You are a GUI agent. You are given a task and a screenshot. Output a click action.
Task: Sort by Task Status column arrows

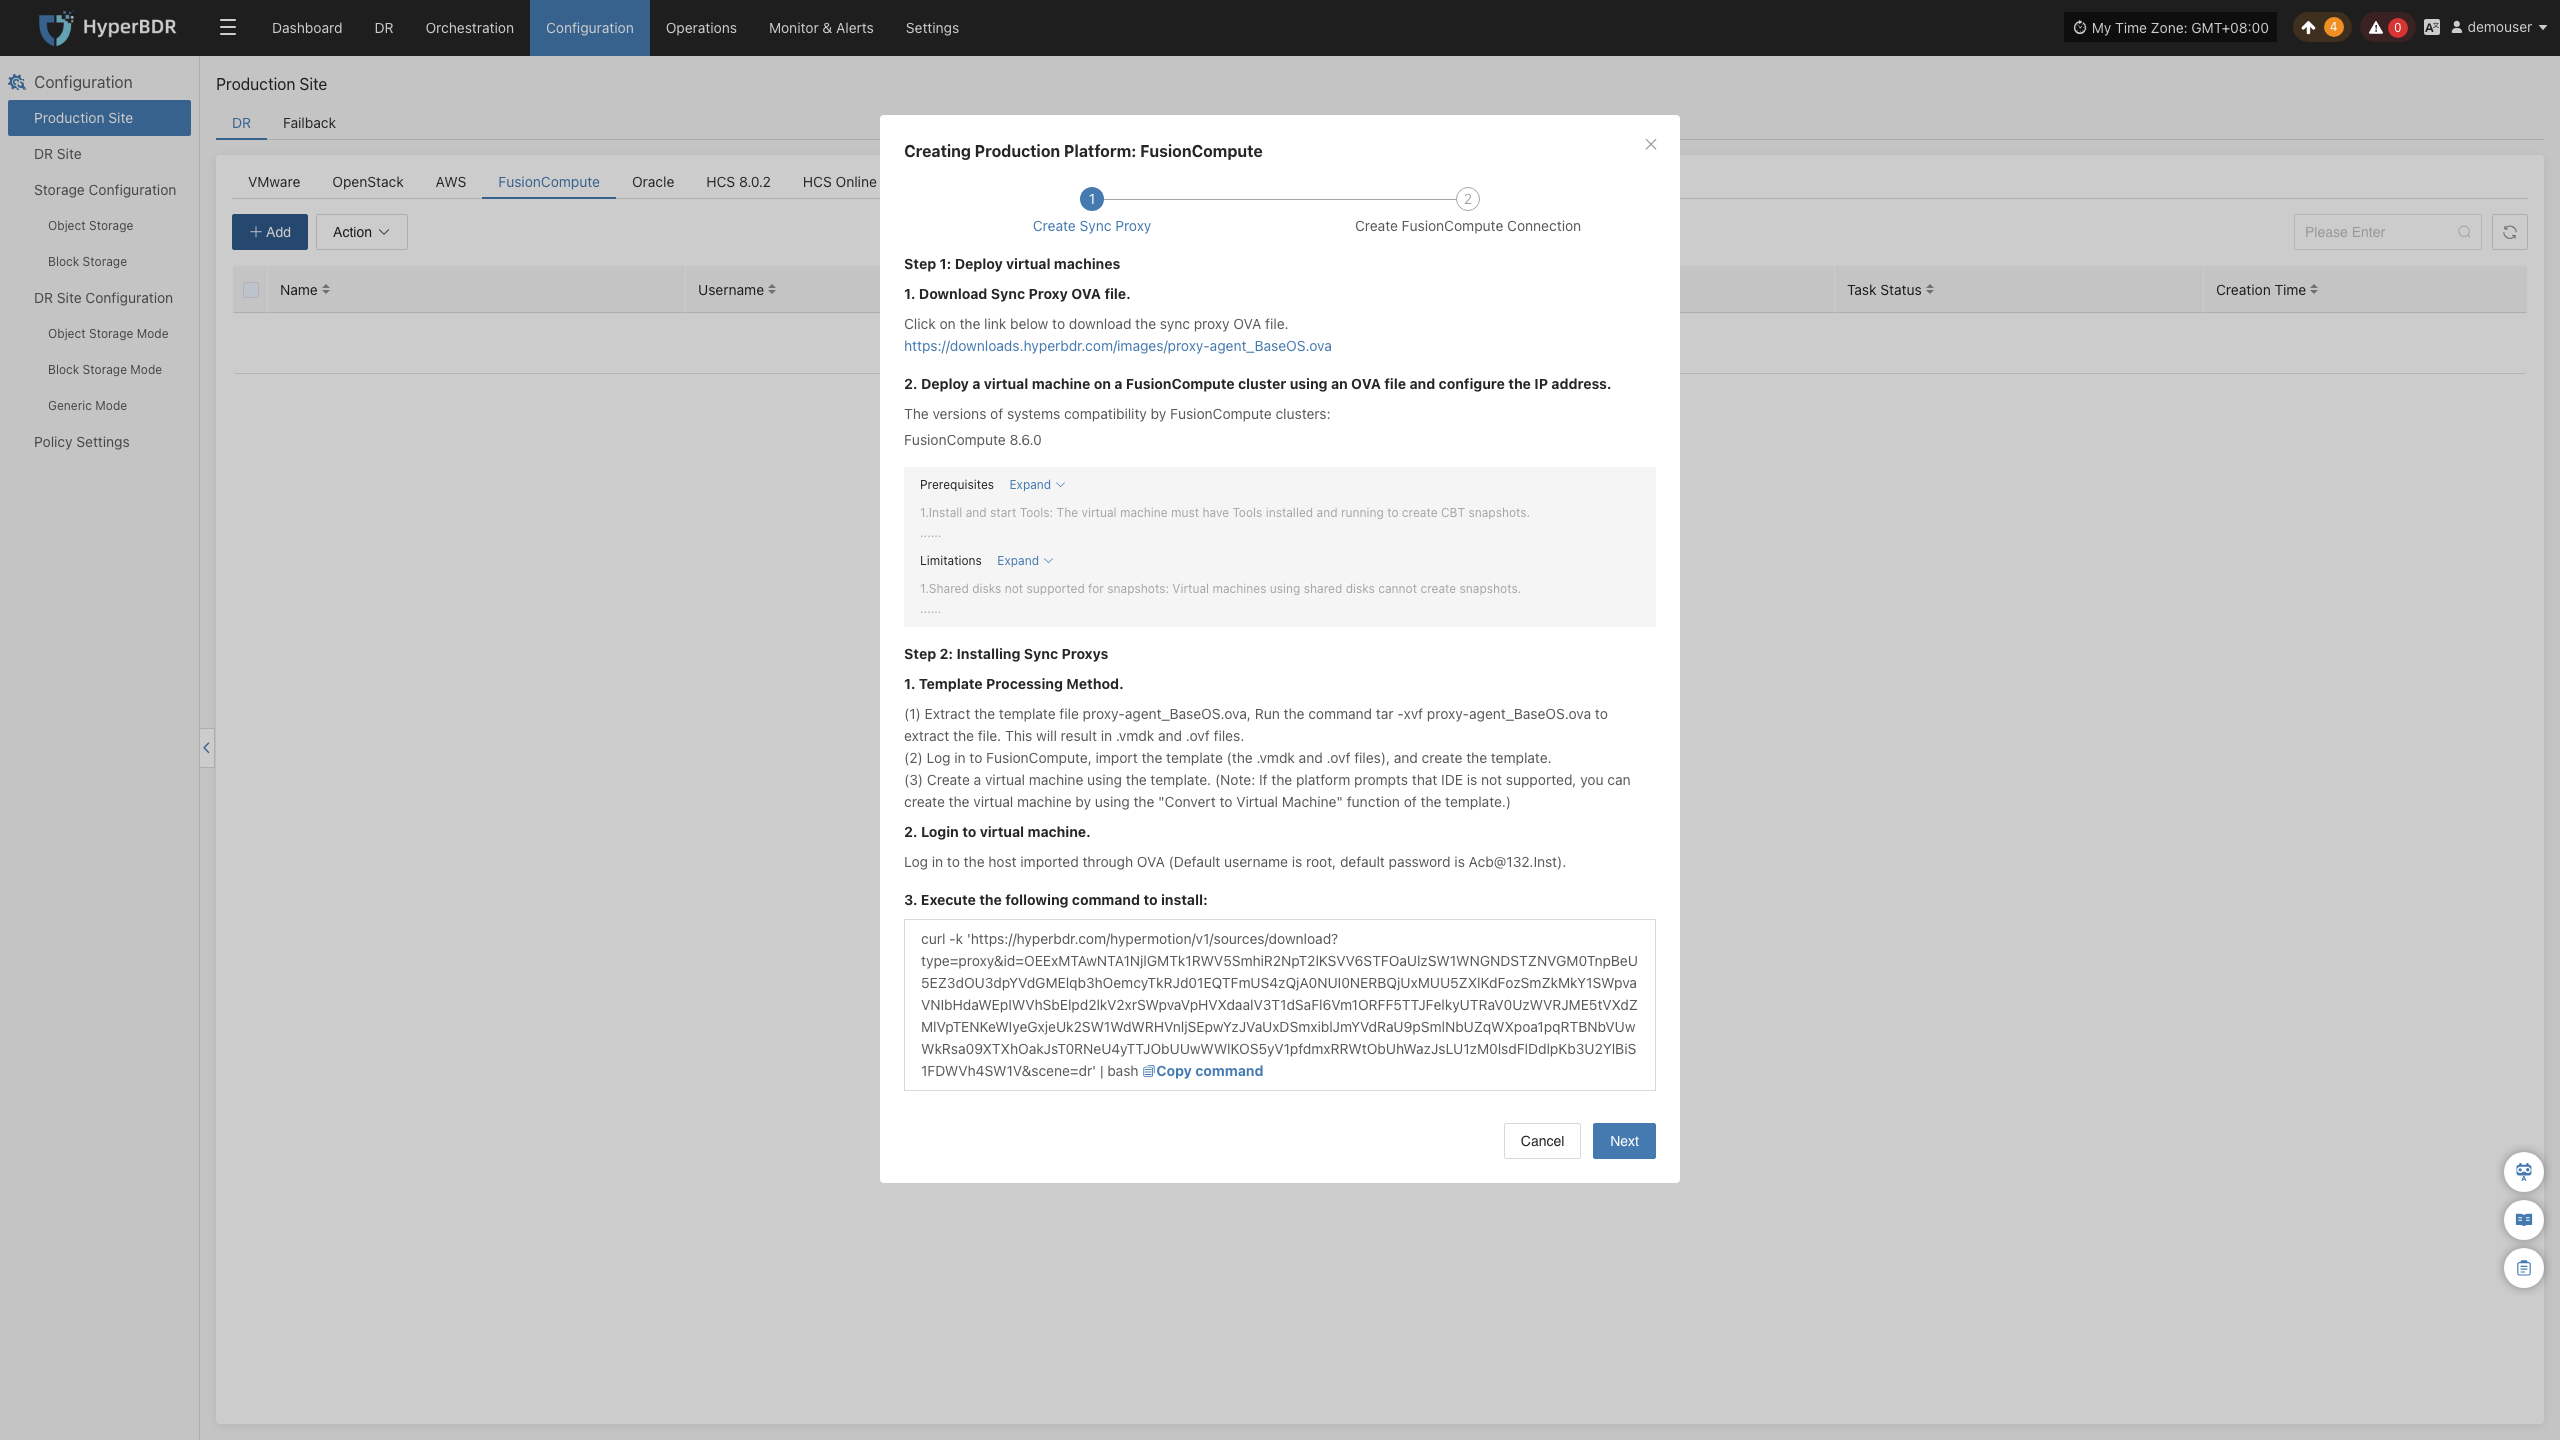point(1930,290)
